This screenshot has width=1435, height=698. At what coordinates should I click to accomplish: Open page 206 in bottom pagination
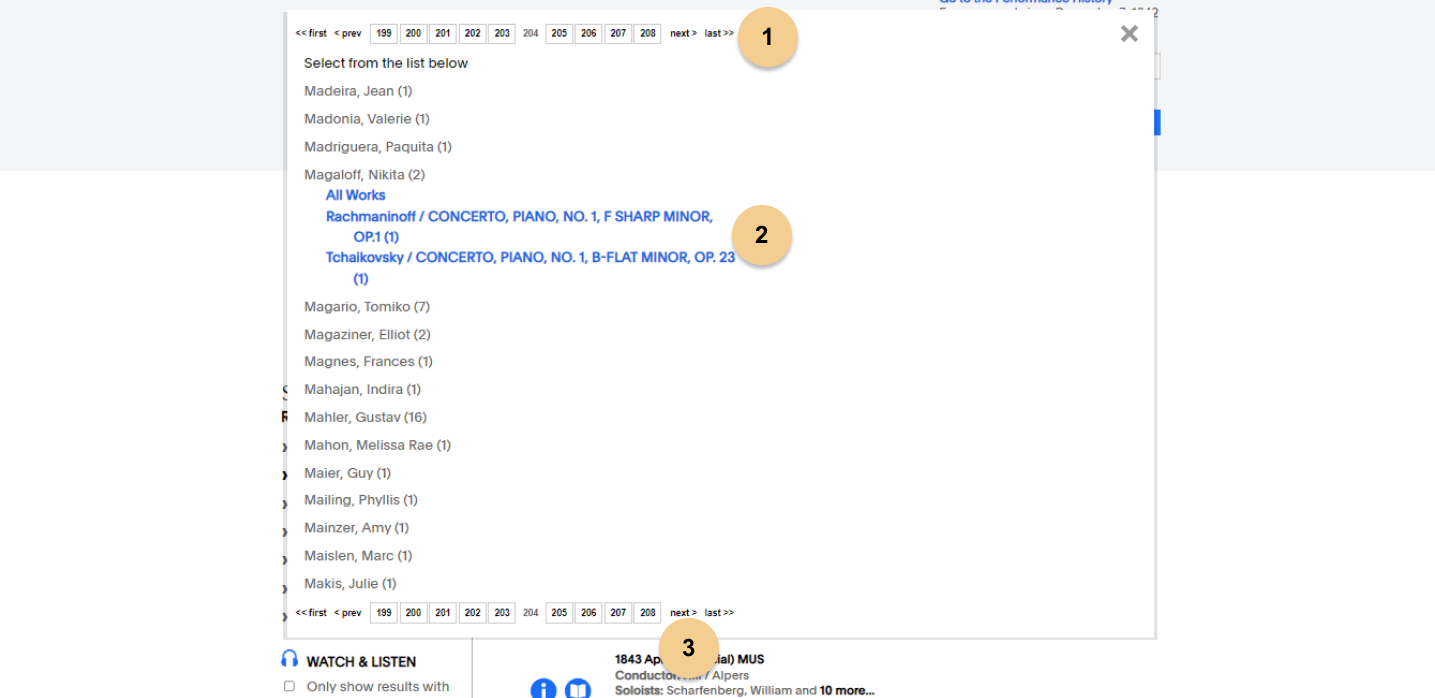click(x=589, y=613)
